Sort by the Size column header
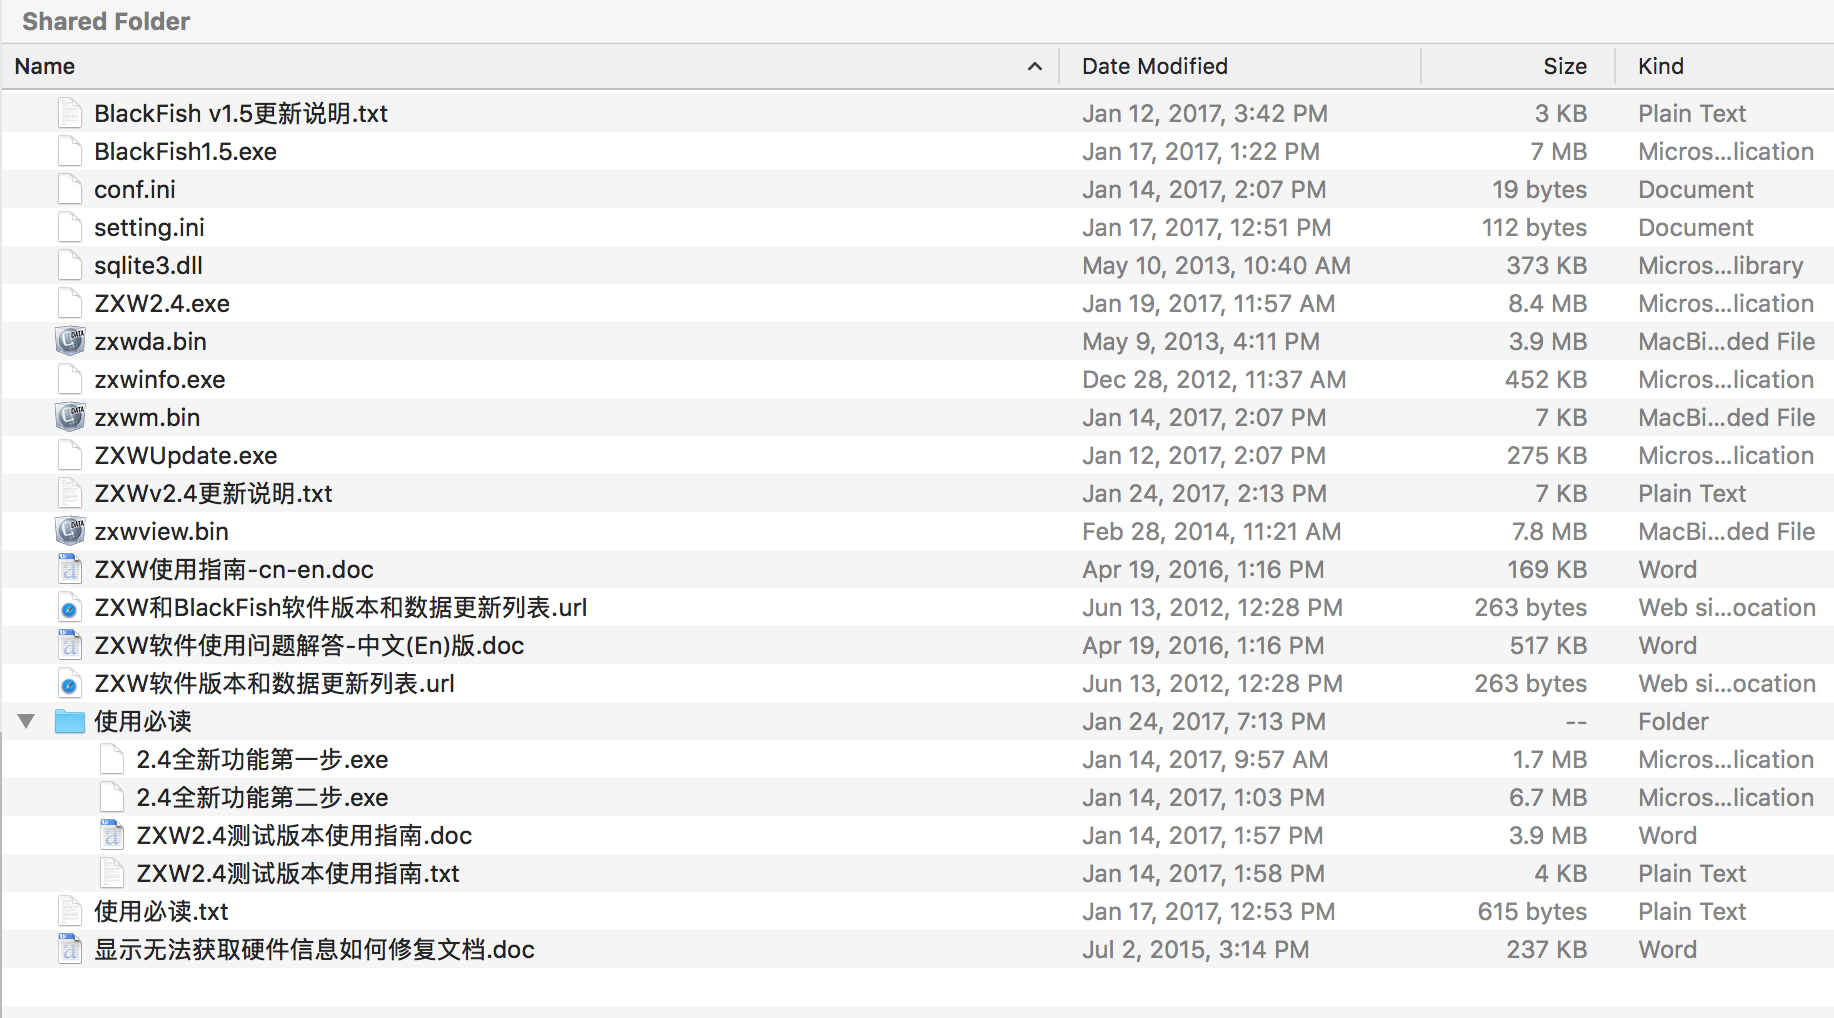This screenshot has height=1018, width=1834. (1518, 66)
